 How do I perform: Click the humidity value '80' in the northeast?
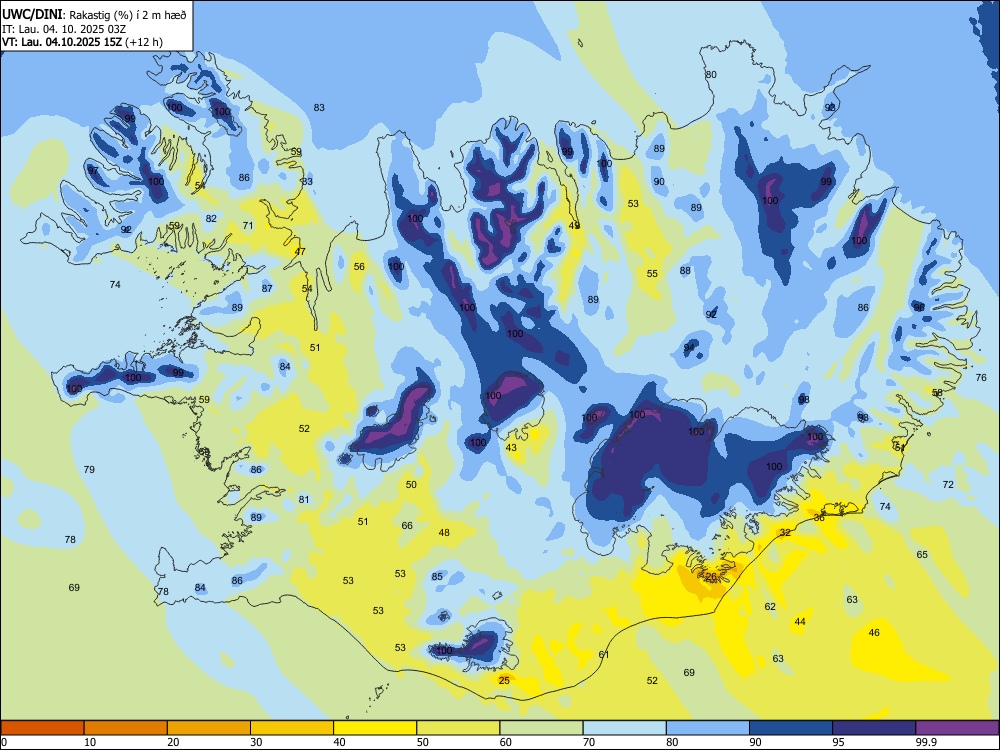[x=710, y=75]
